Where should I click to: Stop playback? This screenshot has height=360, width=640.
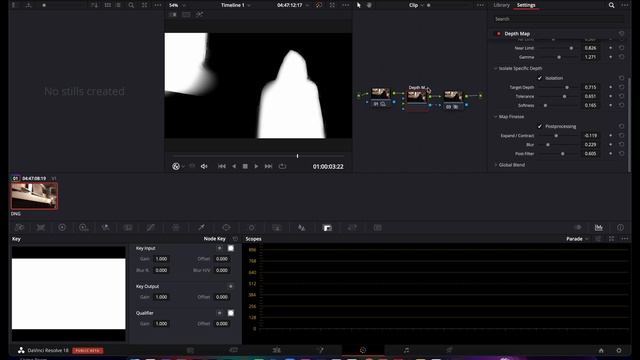click(245, 167)
